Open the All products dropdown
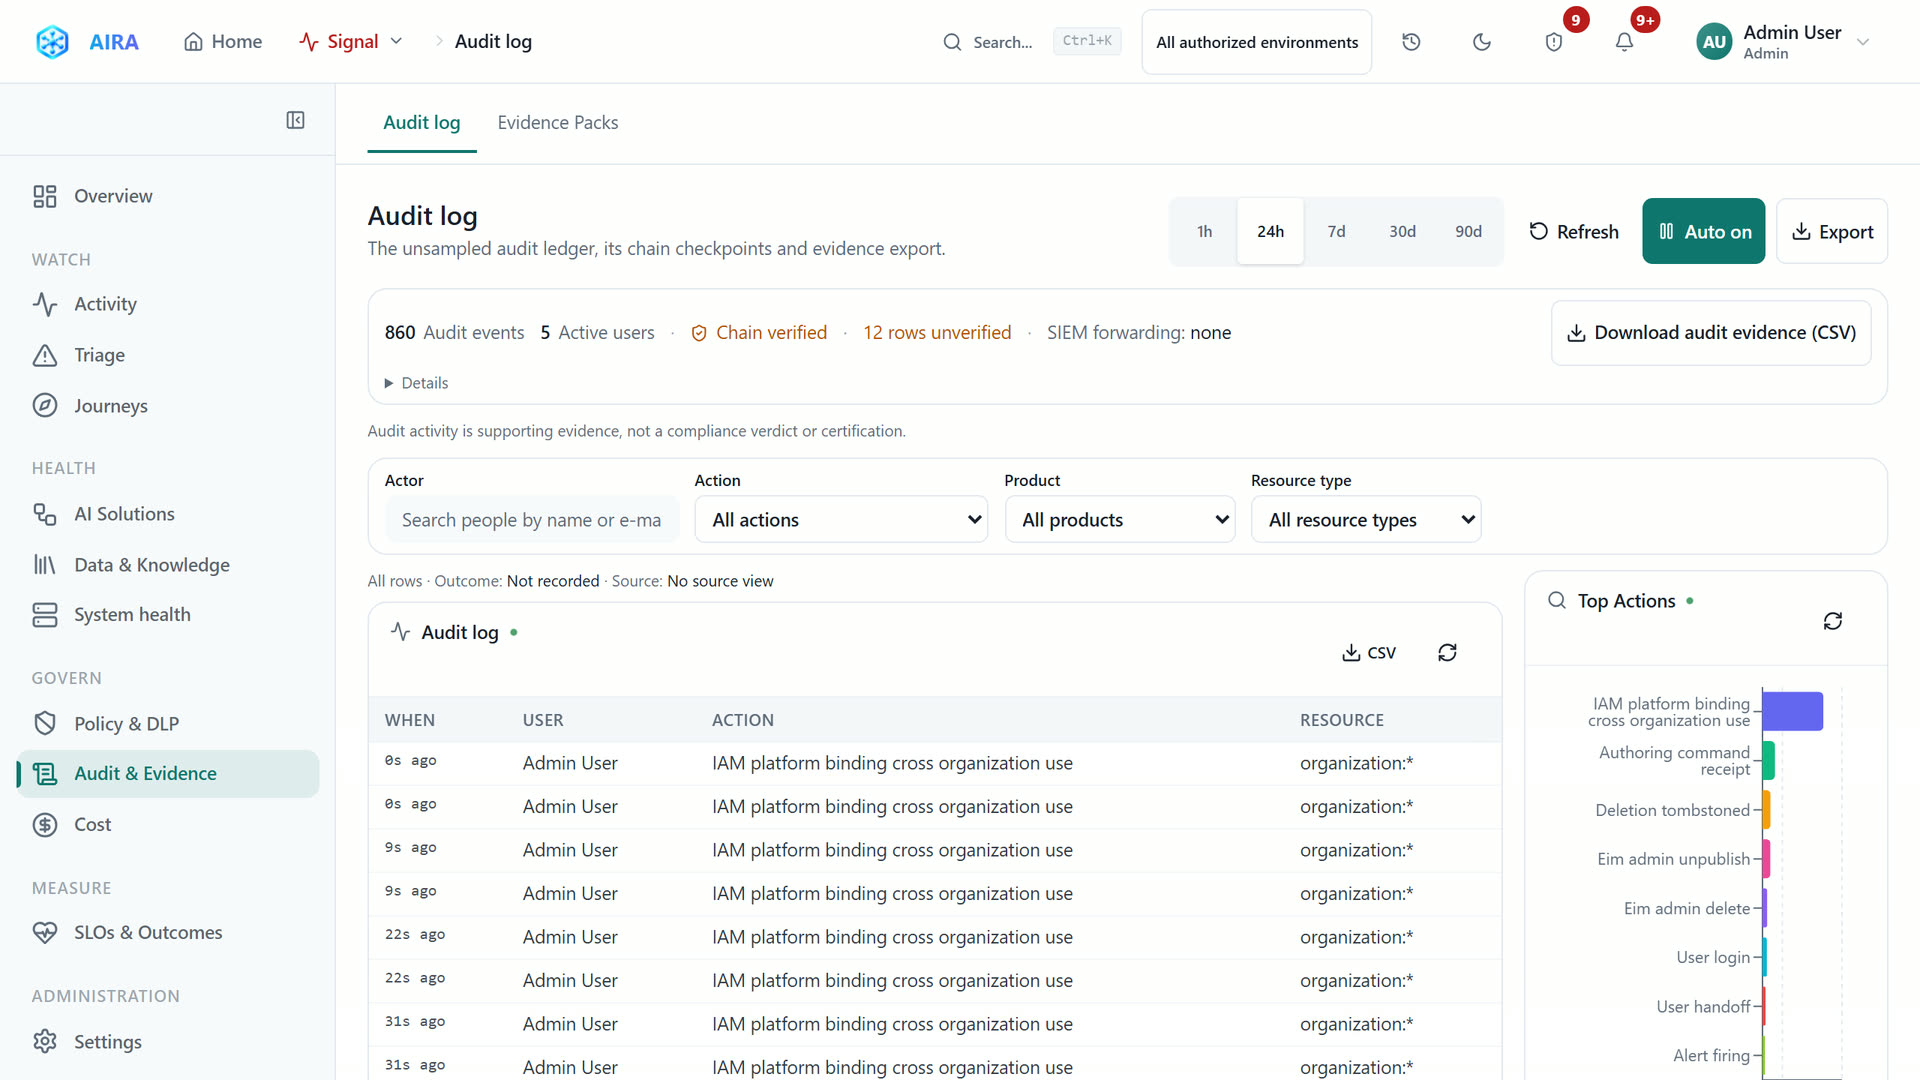Image resolution: width=1920 pixels, height=1080 pixels. click(1120, 520)
